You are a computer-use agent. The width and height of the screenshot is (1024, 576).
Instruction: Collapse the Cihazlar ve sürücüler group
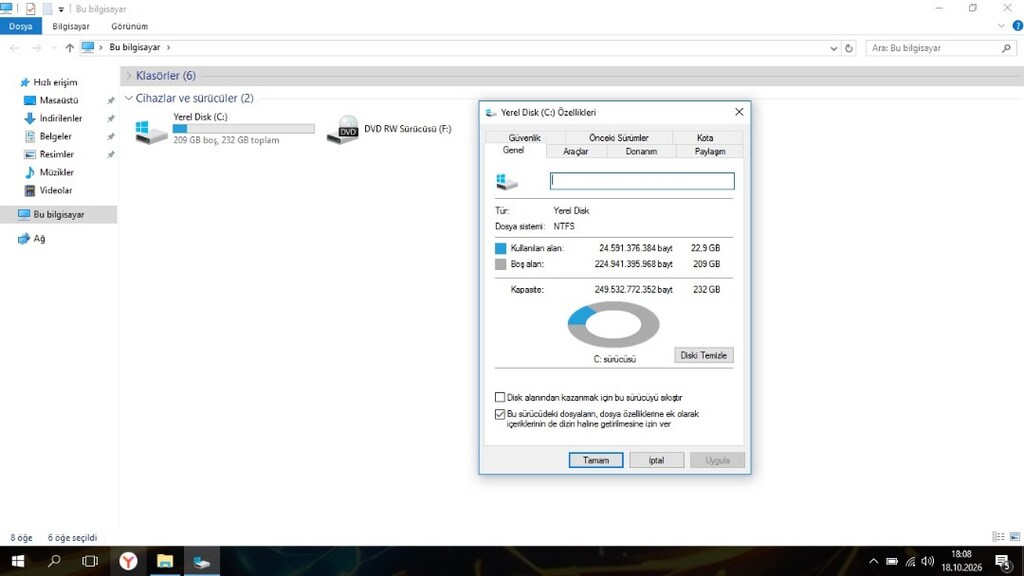[x=129, y=98]
